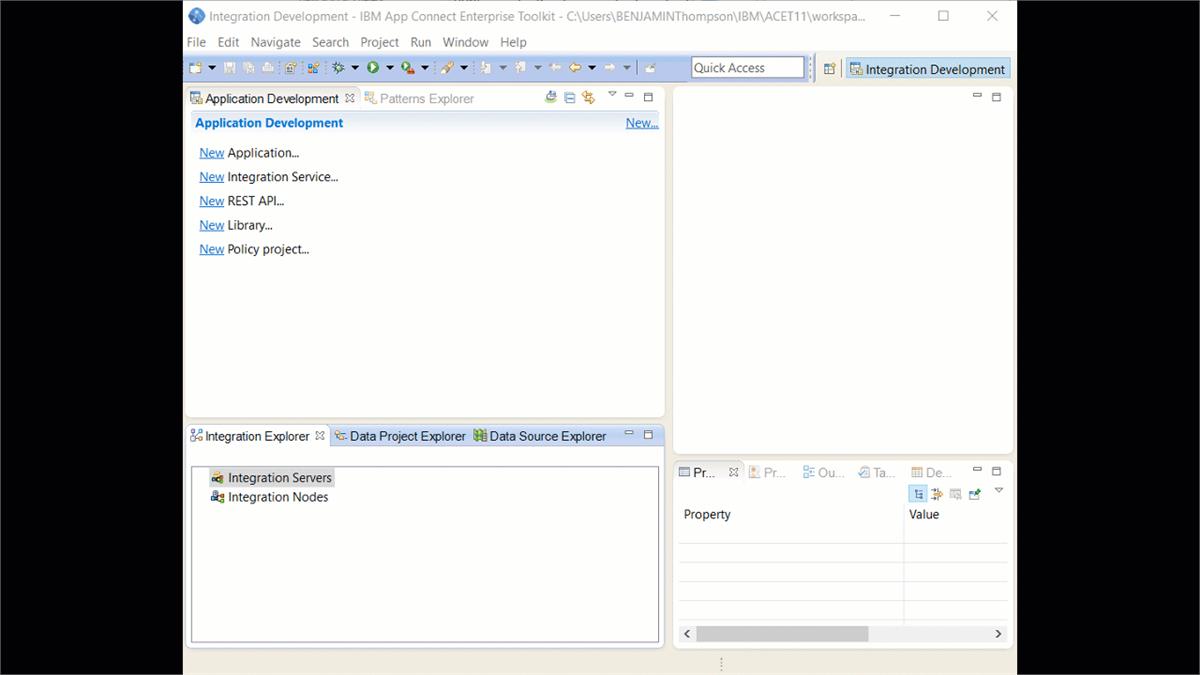Click the Save icon in the toolbar
1200x675 pixels.
[230, 67]
